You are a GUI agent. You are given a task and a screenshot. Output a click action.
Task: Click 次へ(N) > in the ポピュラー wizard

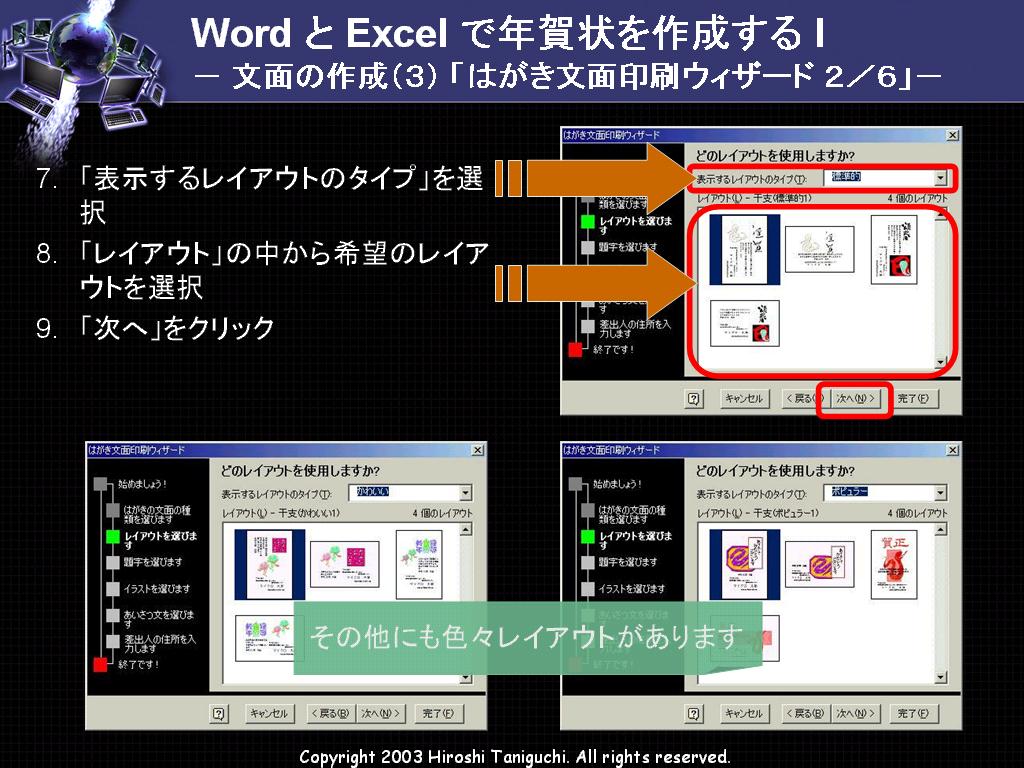tap(855, 714)
